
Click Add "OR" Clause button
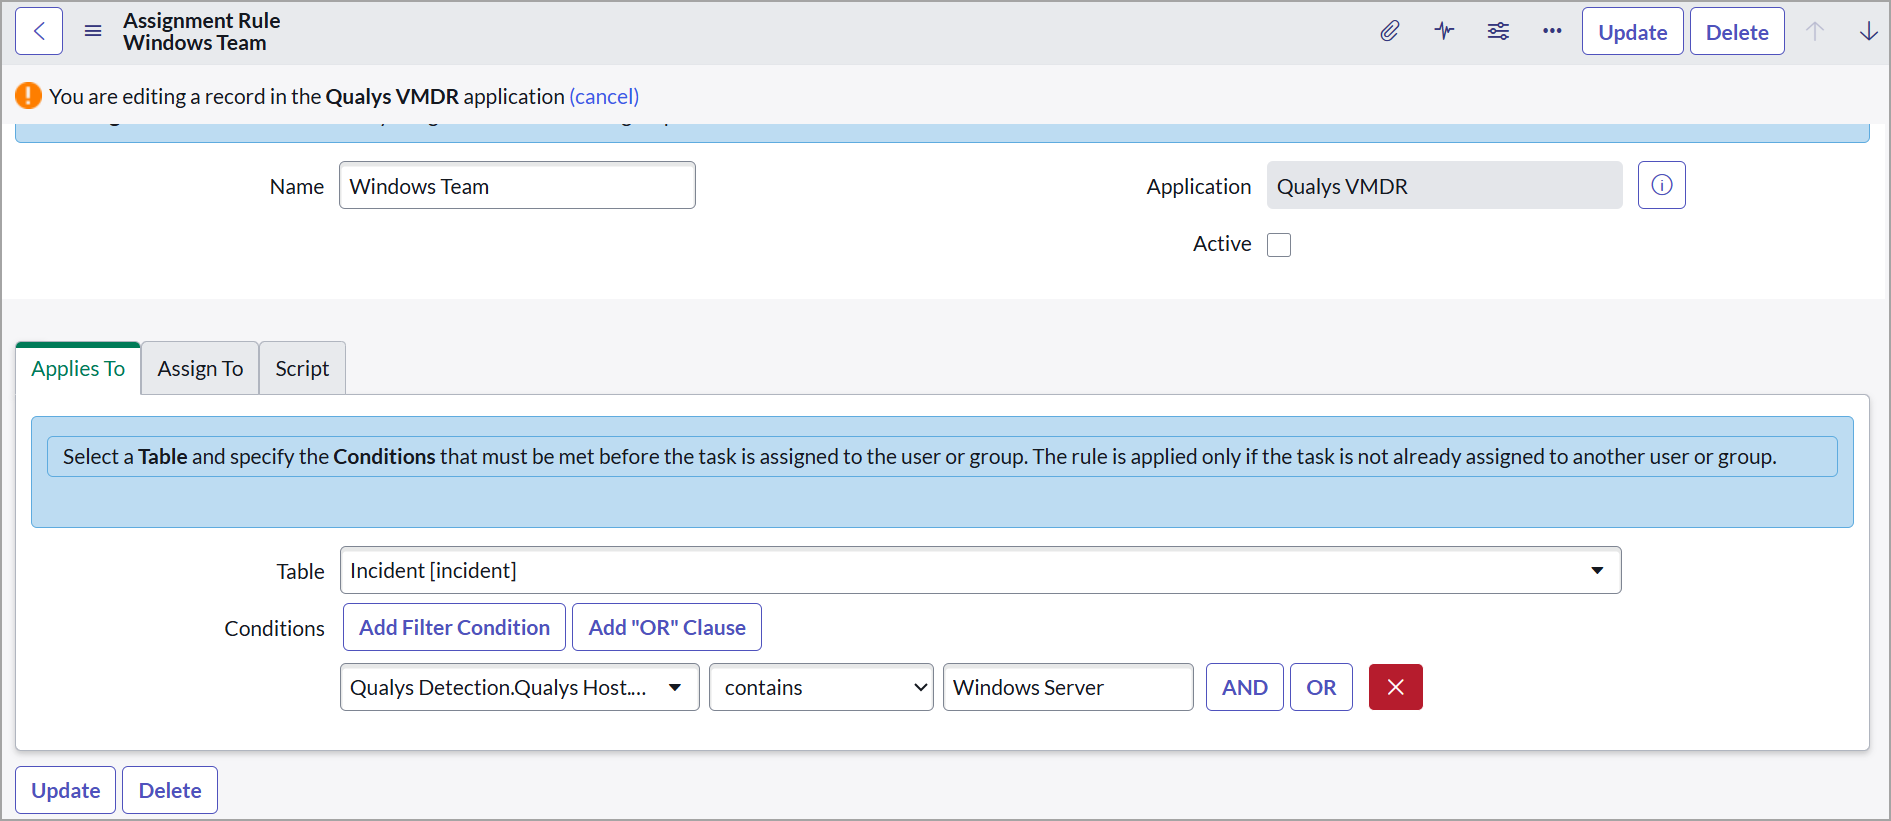point(667,627)
